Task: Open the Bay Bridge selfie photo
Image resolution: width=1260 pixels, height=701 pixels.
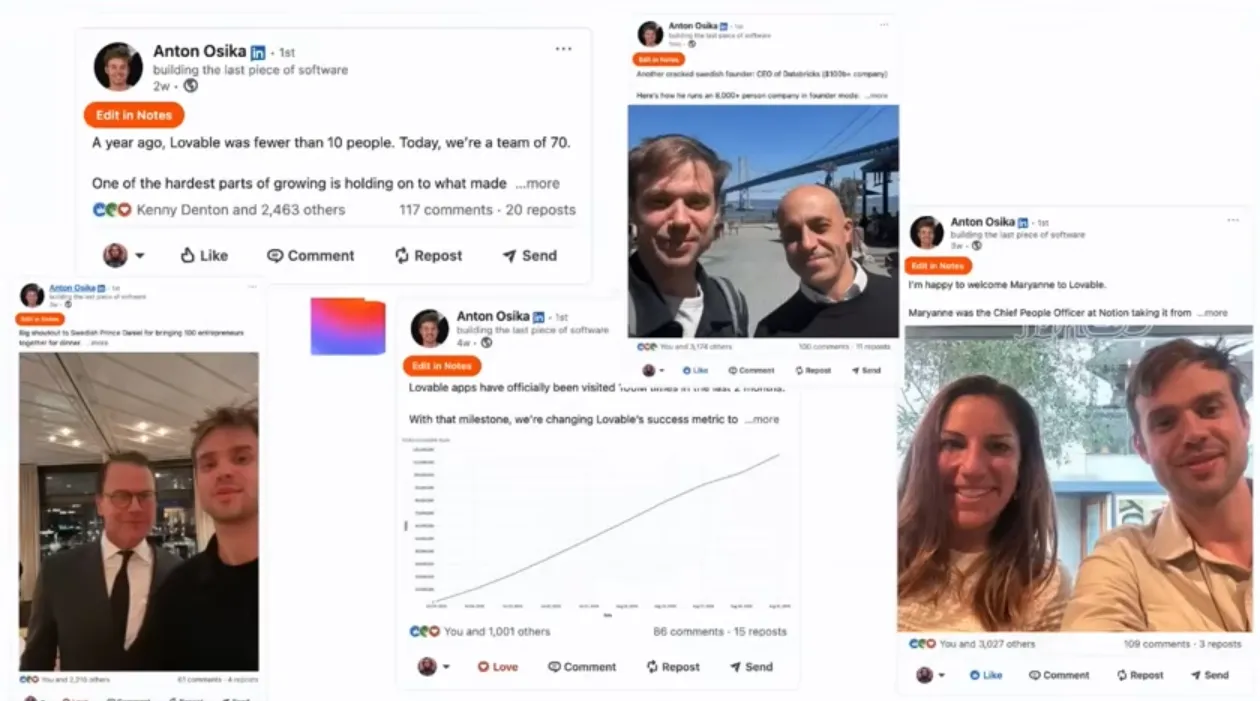Action: [763, 221]
